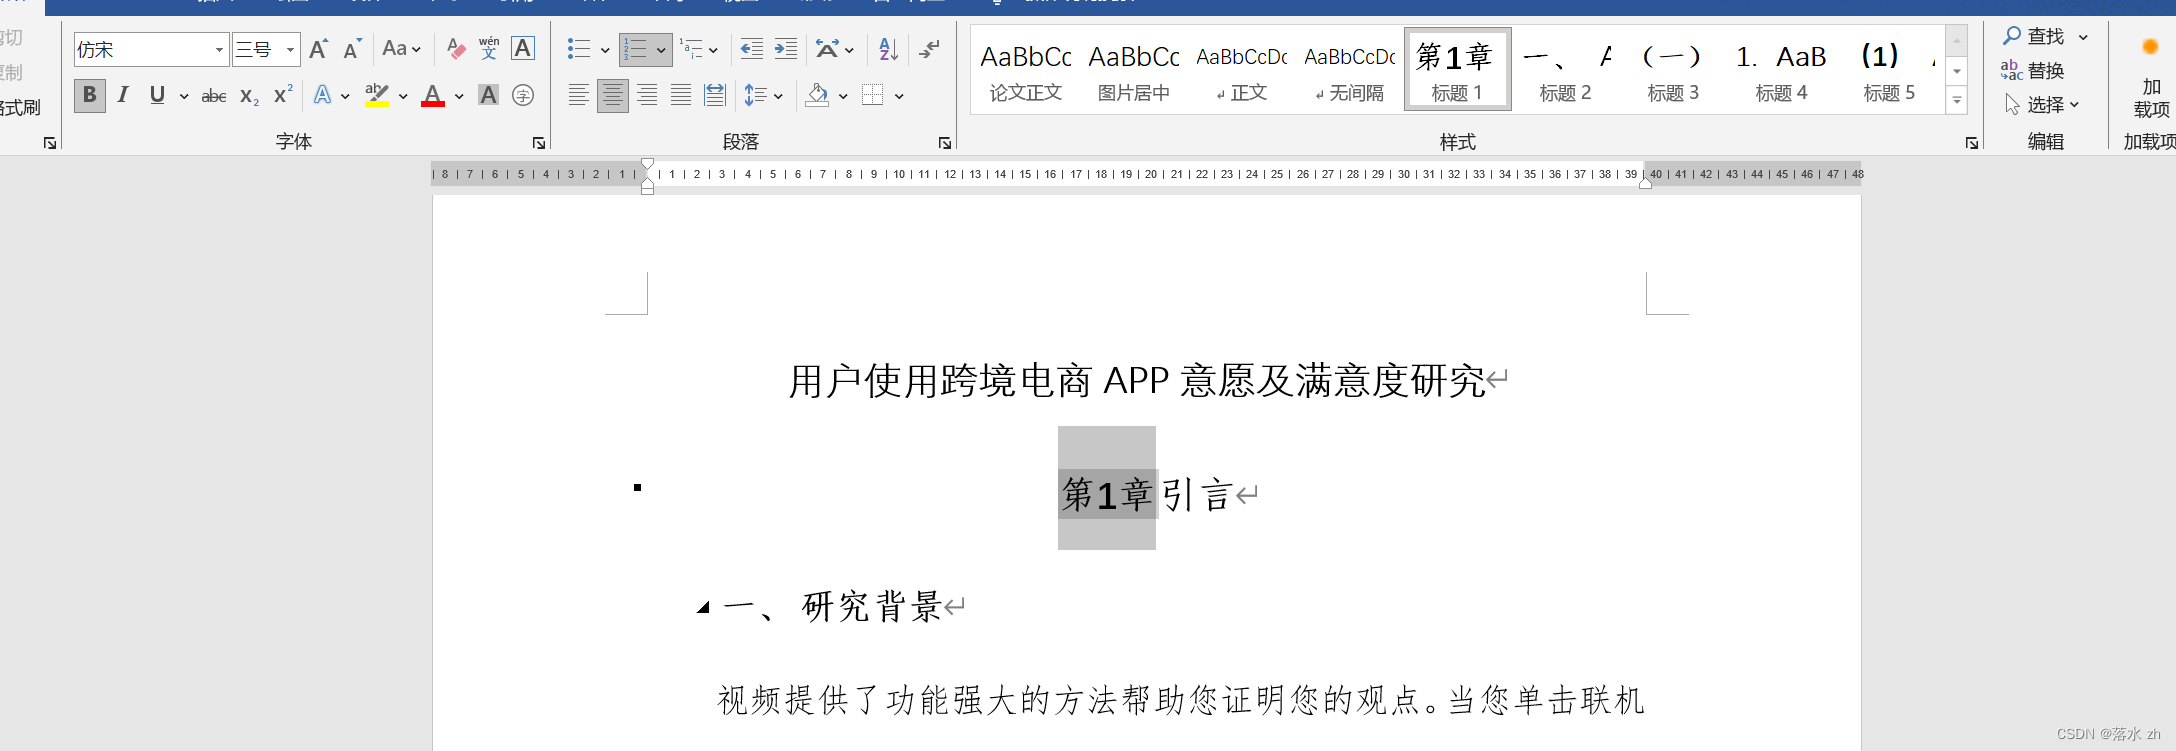Apply 标题 3 style
The height and width of the screenshot is (751, 2176).
[x=1673, y=70]
